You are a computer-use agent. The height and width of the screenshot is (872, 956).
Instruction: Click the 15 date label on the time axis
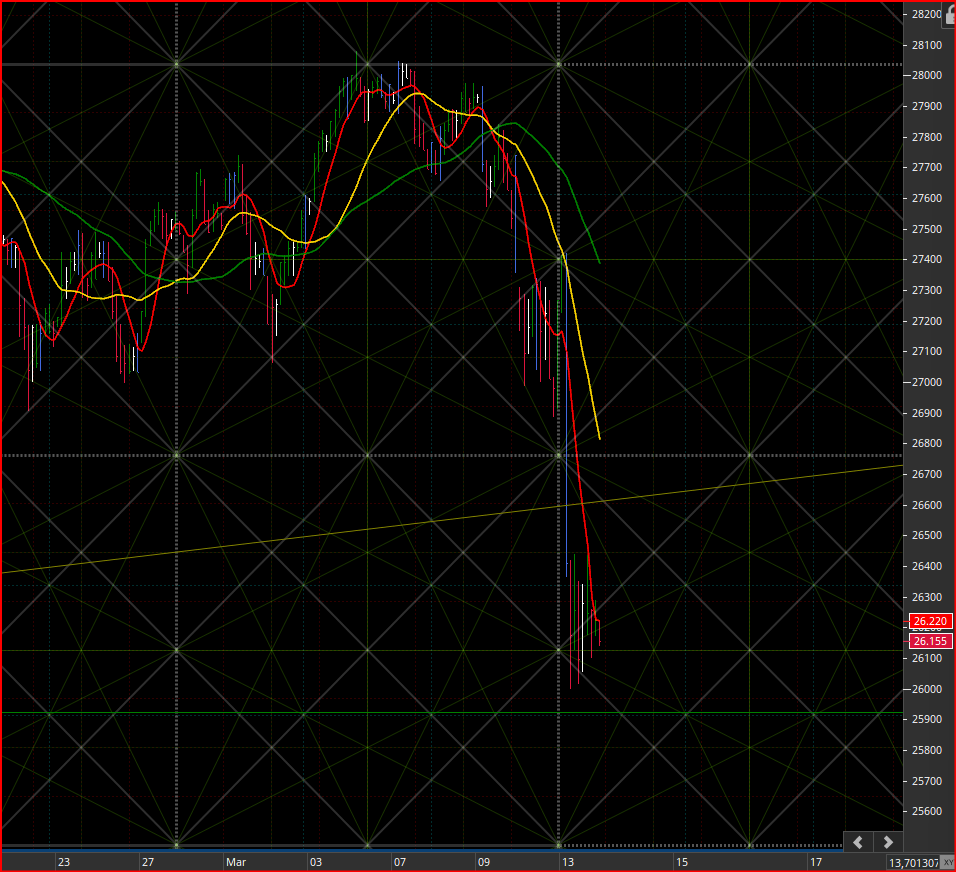tap(682, 862)
